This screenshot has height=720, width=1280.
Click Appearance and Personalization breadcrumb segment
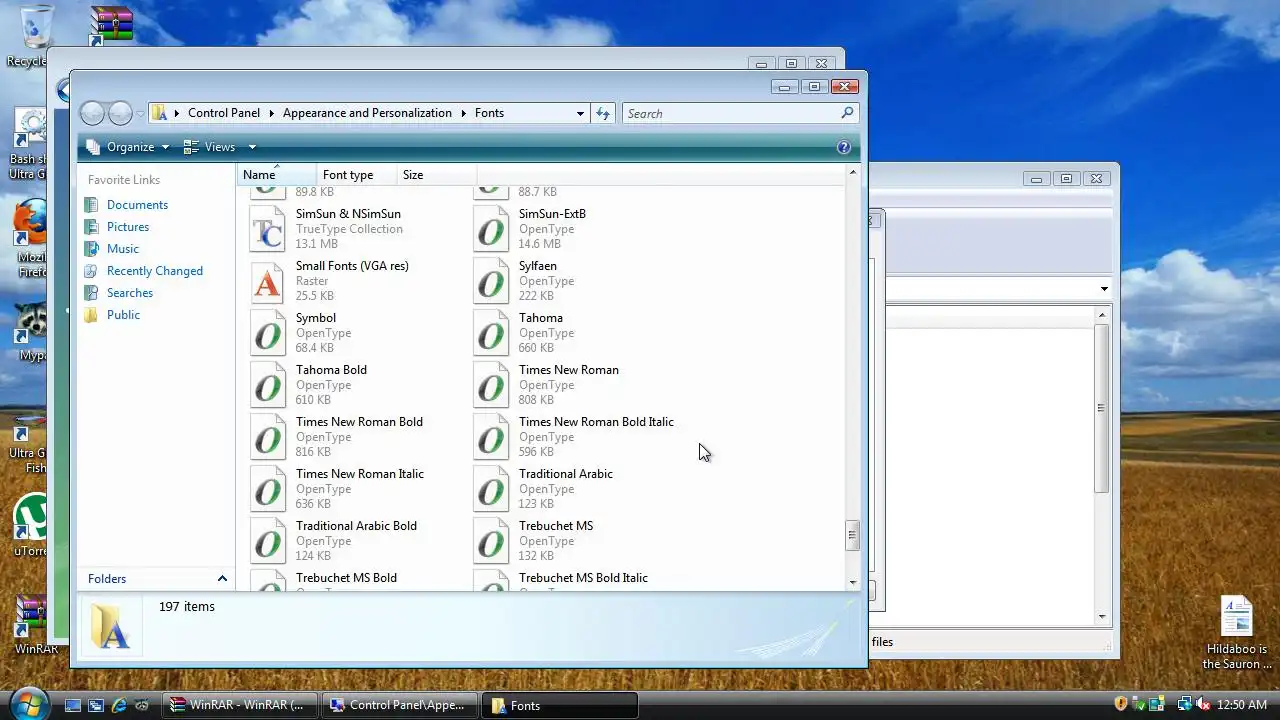[367, 113]
